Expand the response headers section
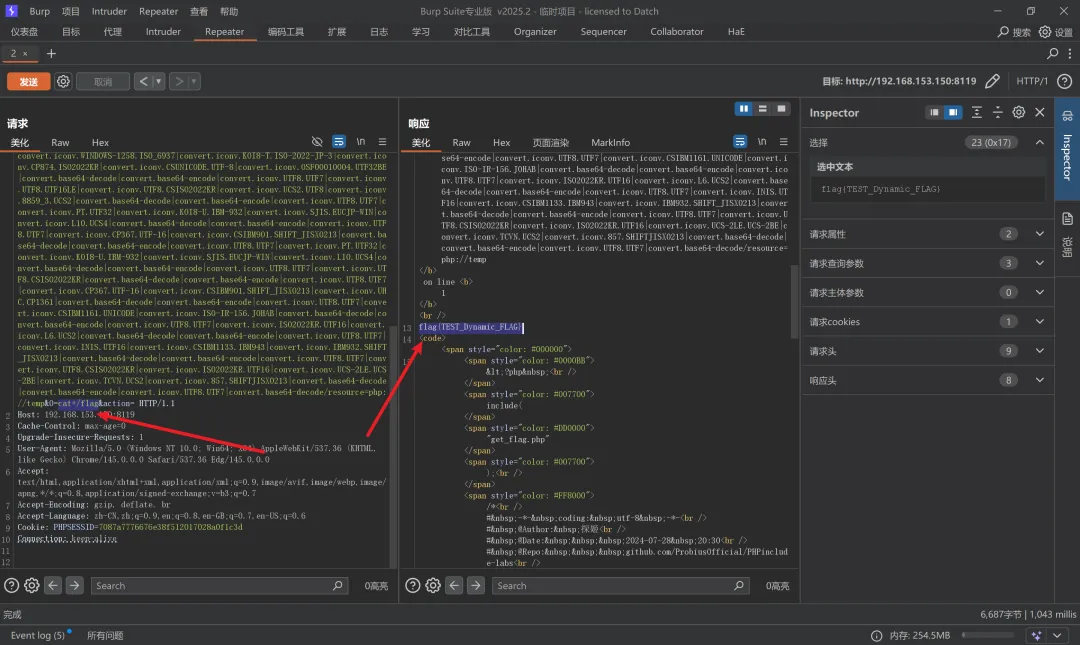The height and width of the screenshot is (645, 1080). 1040,380
